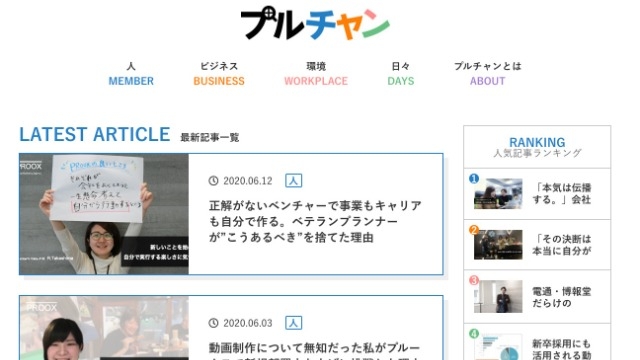
Task: Open ranking 2 thumbnail image
Action: tap(498, 244)
